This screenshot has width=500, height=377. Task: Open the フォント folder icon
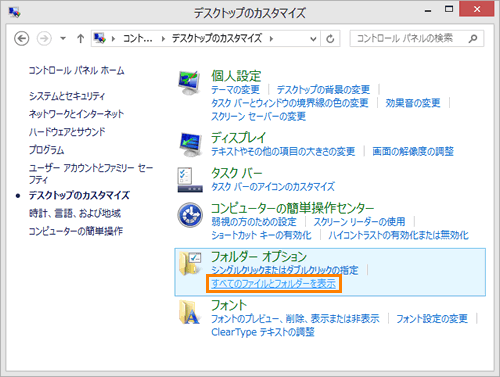click(x=190, y=312)
